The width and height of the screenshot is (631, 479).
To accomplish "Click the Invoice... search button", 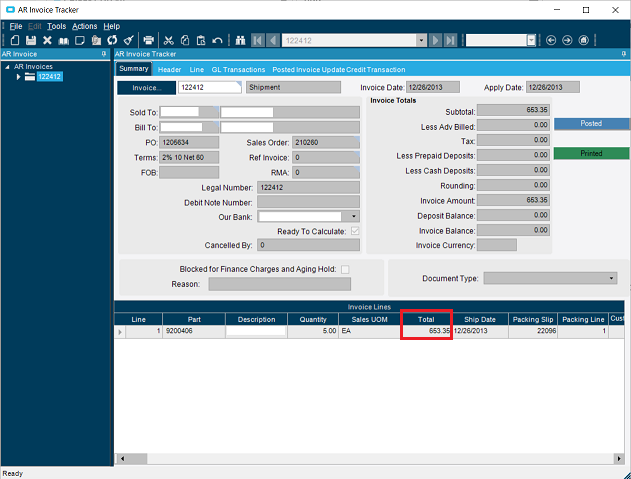I will [146, 88].
